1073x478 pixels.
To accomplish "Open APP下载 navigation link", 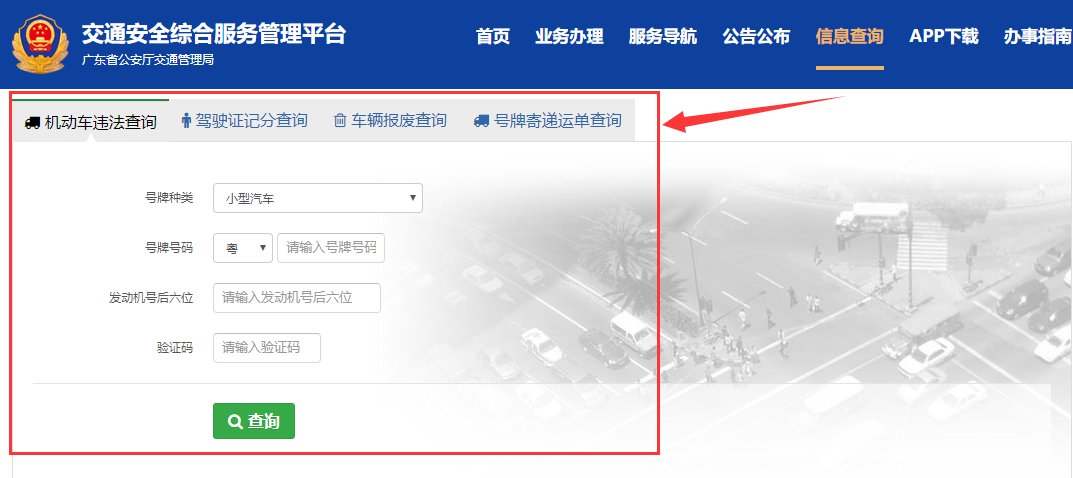I will 944,36.
